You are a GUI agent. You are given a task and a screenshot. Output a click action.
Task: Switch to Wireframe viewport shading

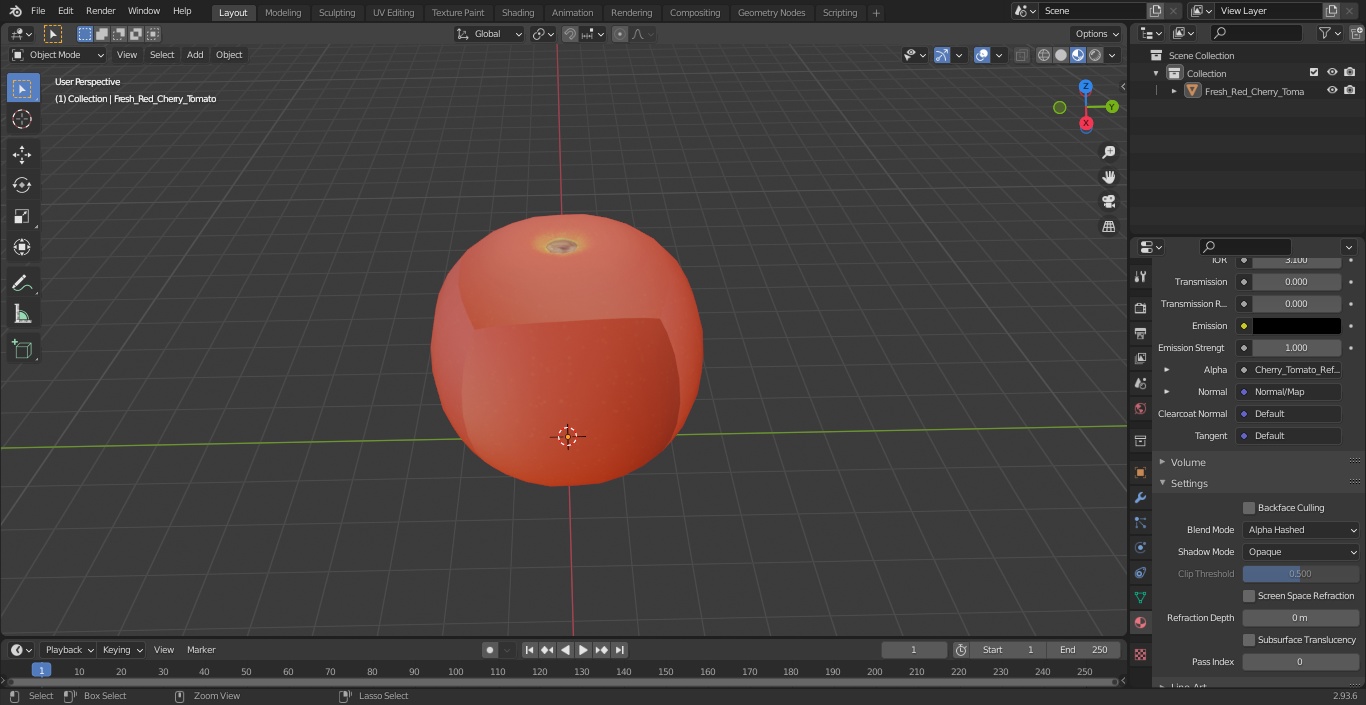pos(1044,55)
